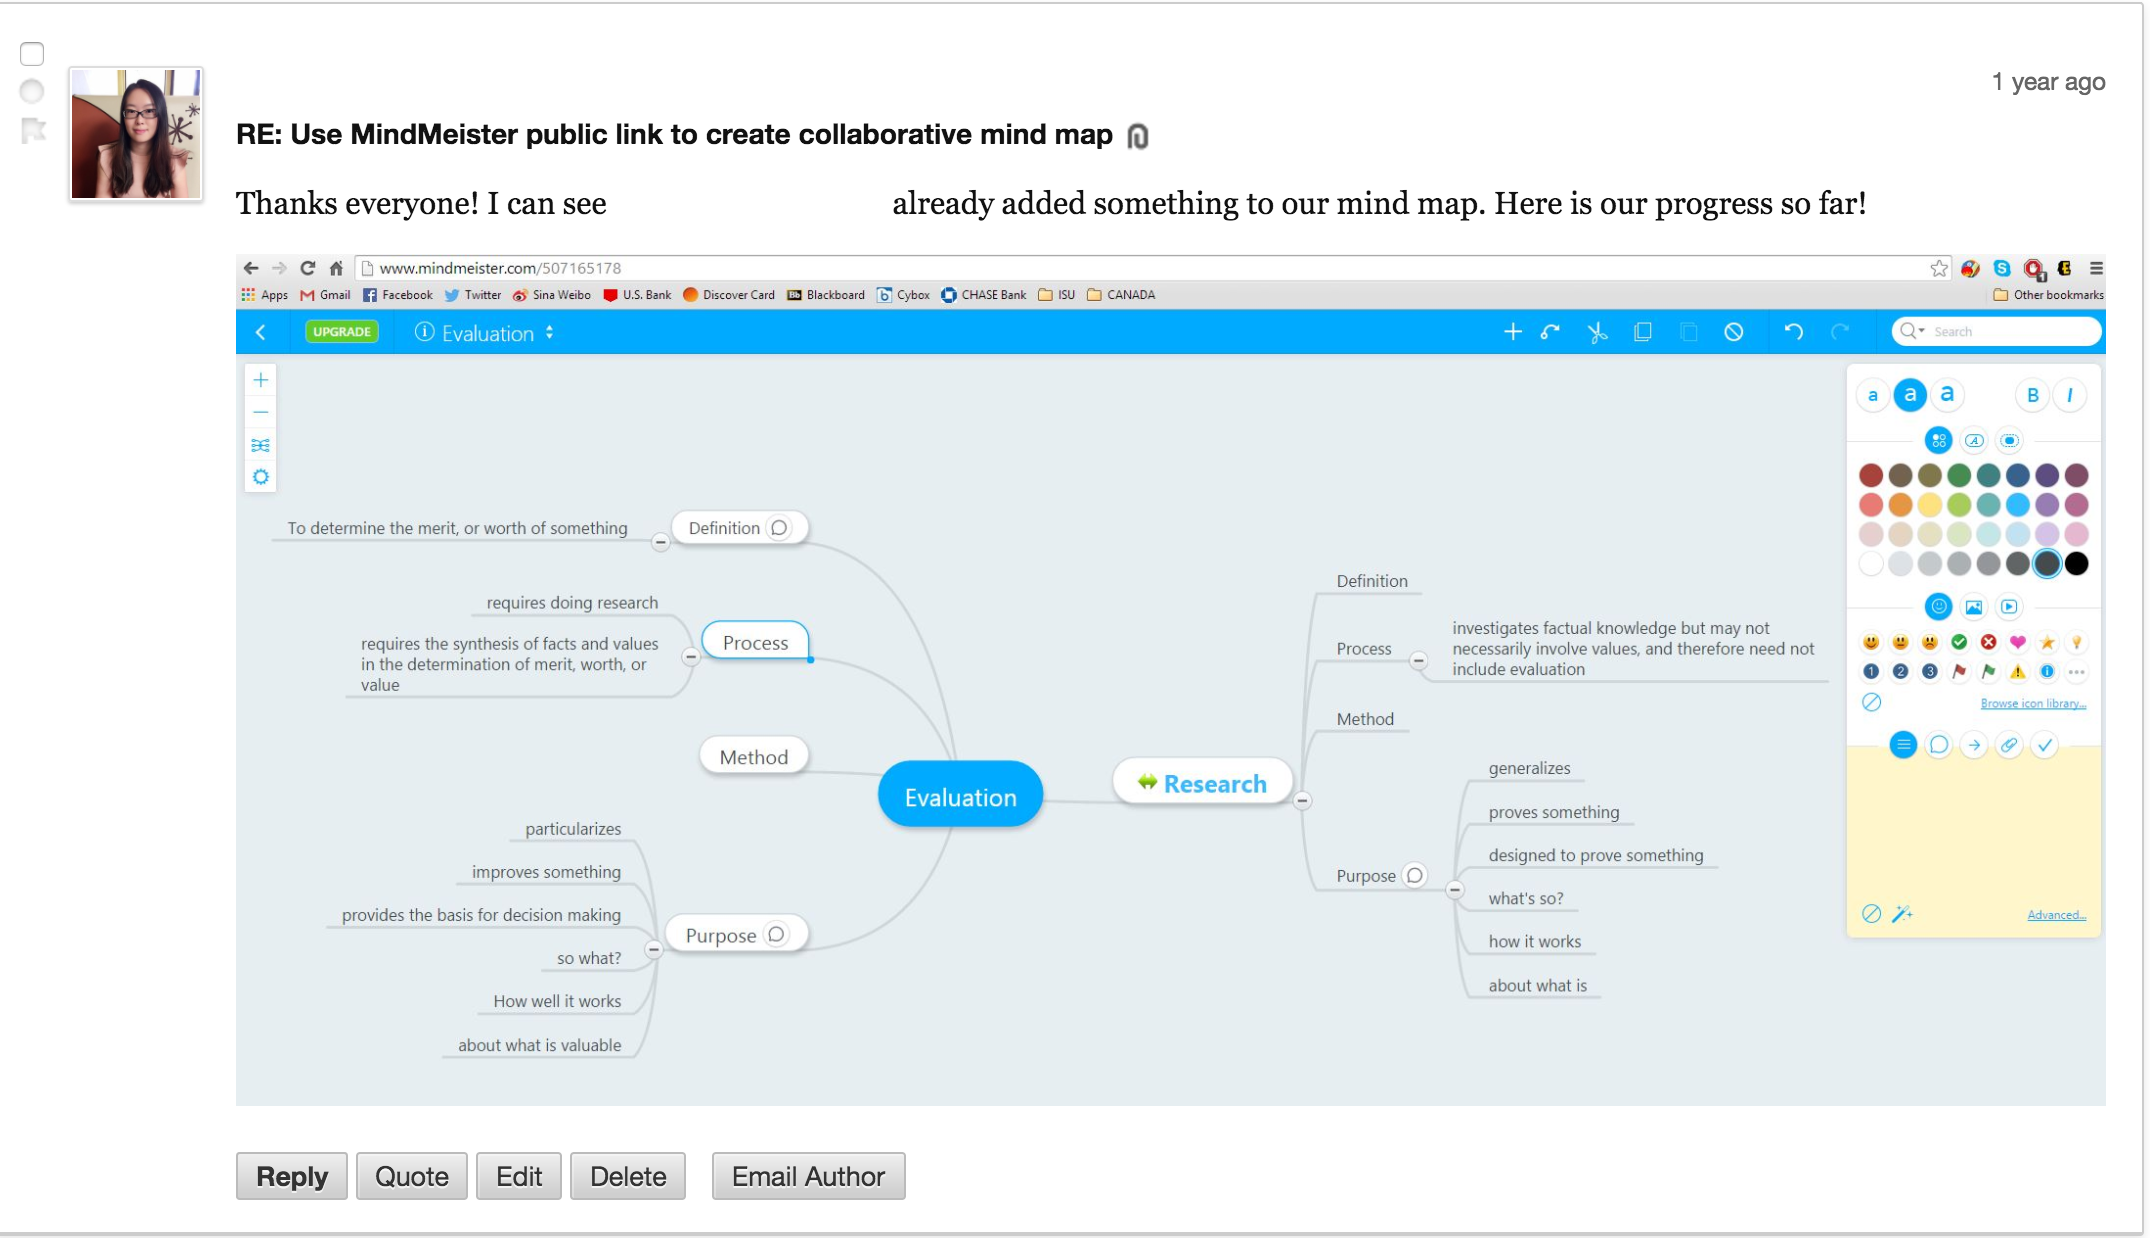This screenshot has height=1238, width=2150.
Task: Collapse the left Purpose branch
Action: (653, 949)
